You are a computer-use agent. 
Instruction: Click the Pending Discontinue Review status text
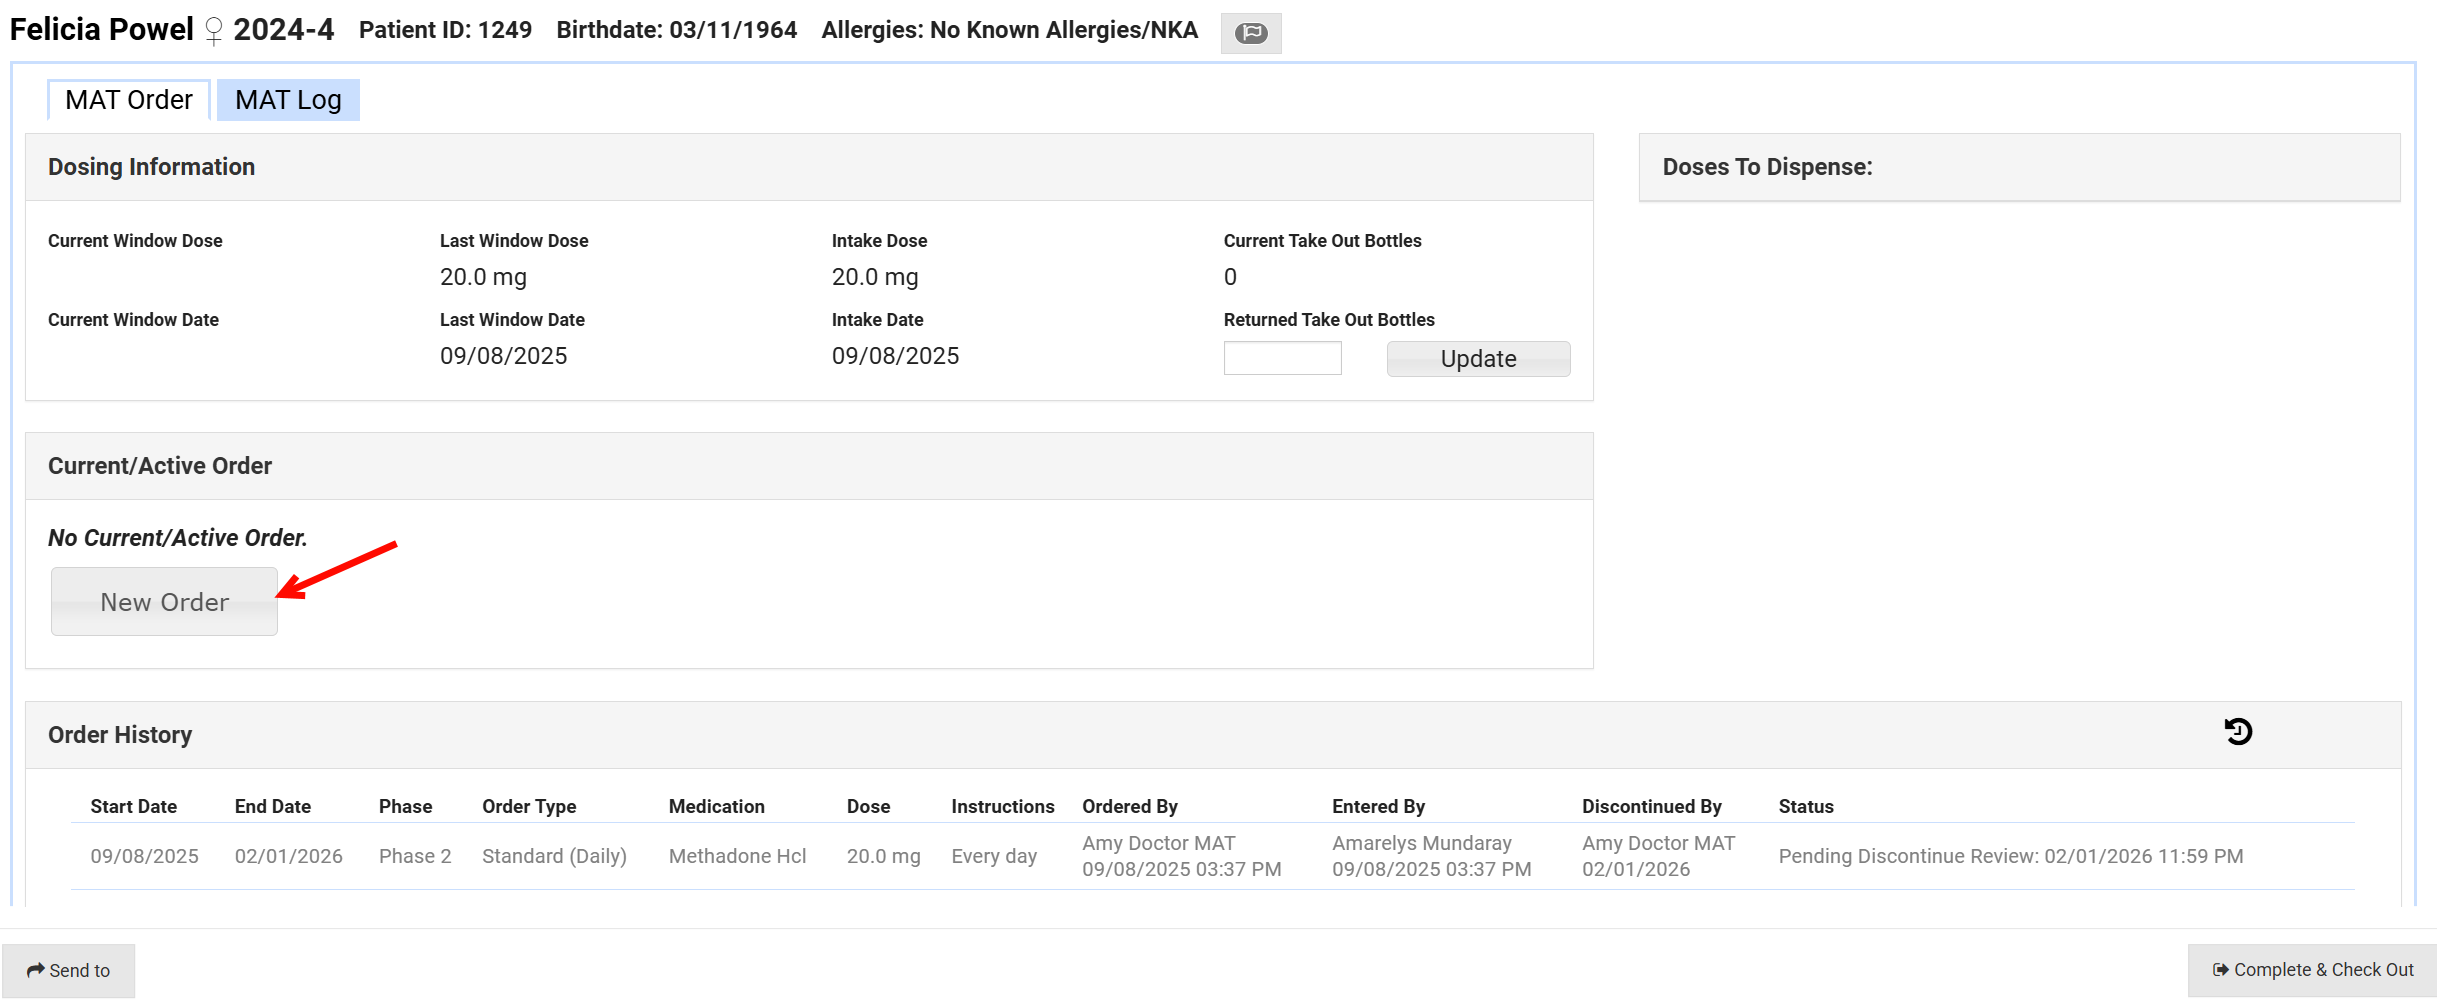point(2010,856)
